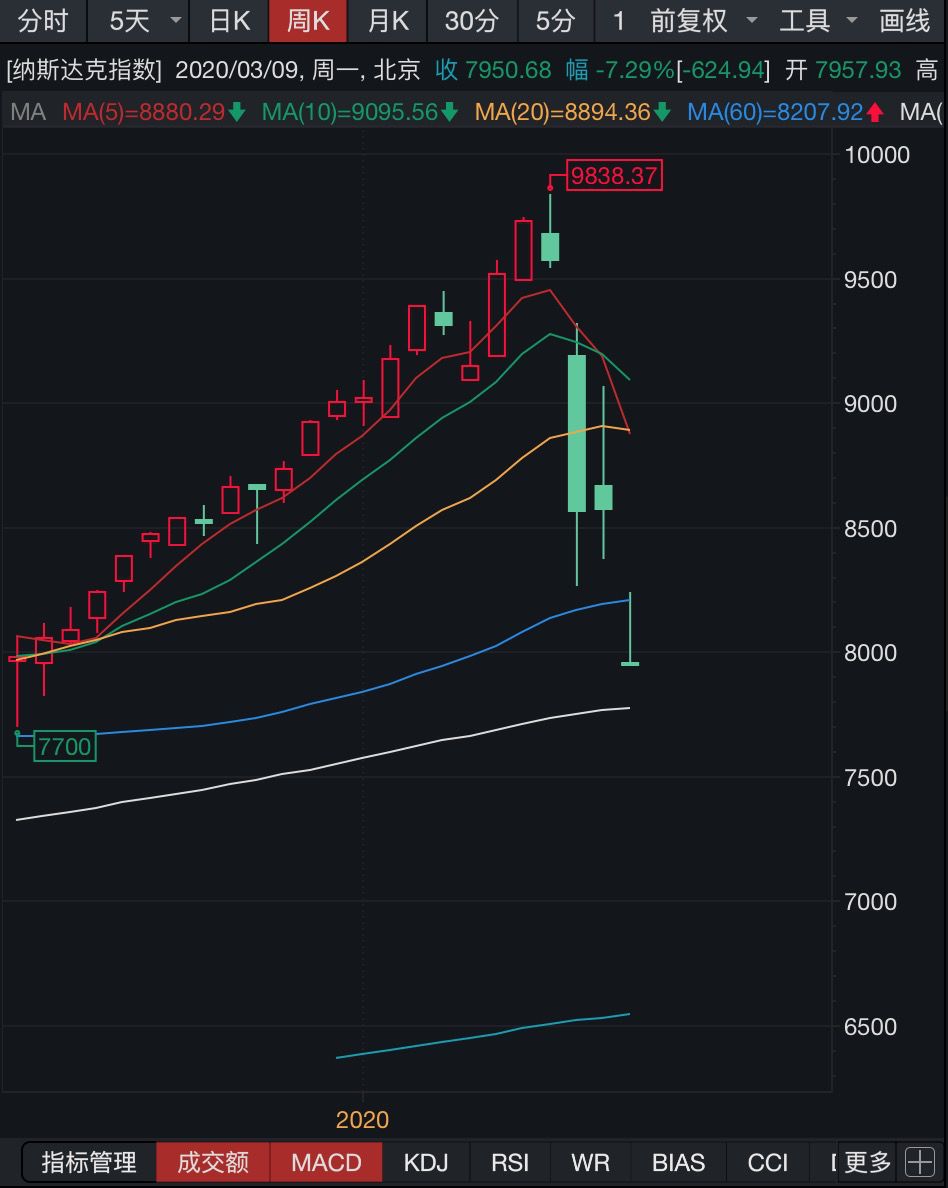Switch to the 分时 intraday tab
Screen dimensions: 948x1188
coord(43,21)
